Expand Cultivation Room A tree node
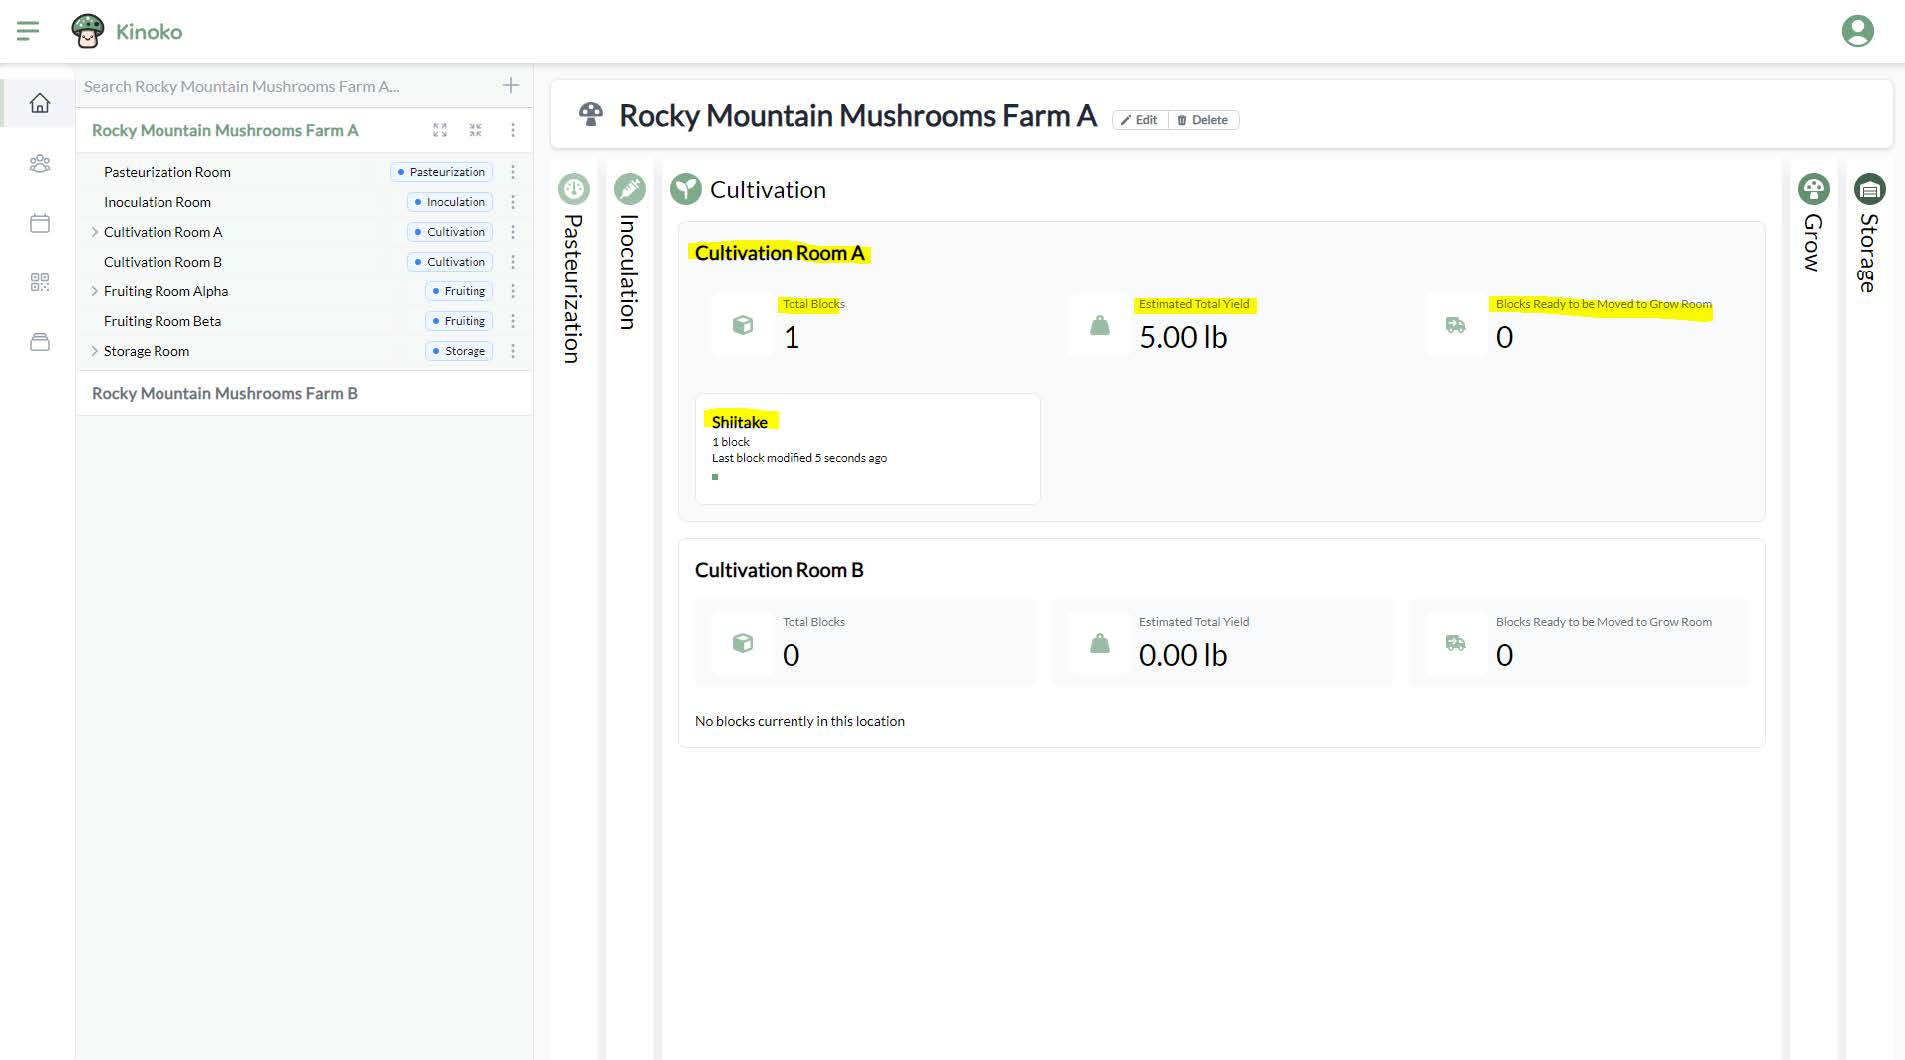Image resolution: width=1905 pixels, height=1060 pixels. (x=95, y=232)
